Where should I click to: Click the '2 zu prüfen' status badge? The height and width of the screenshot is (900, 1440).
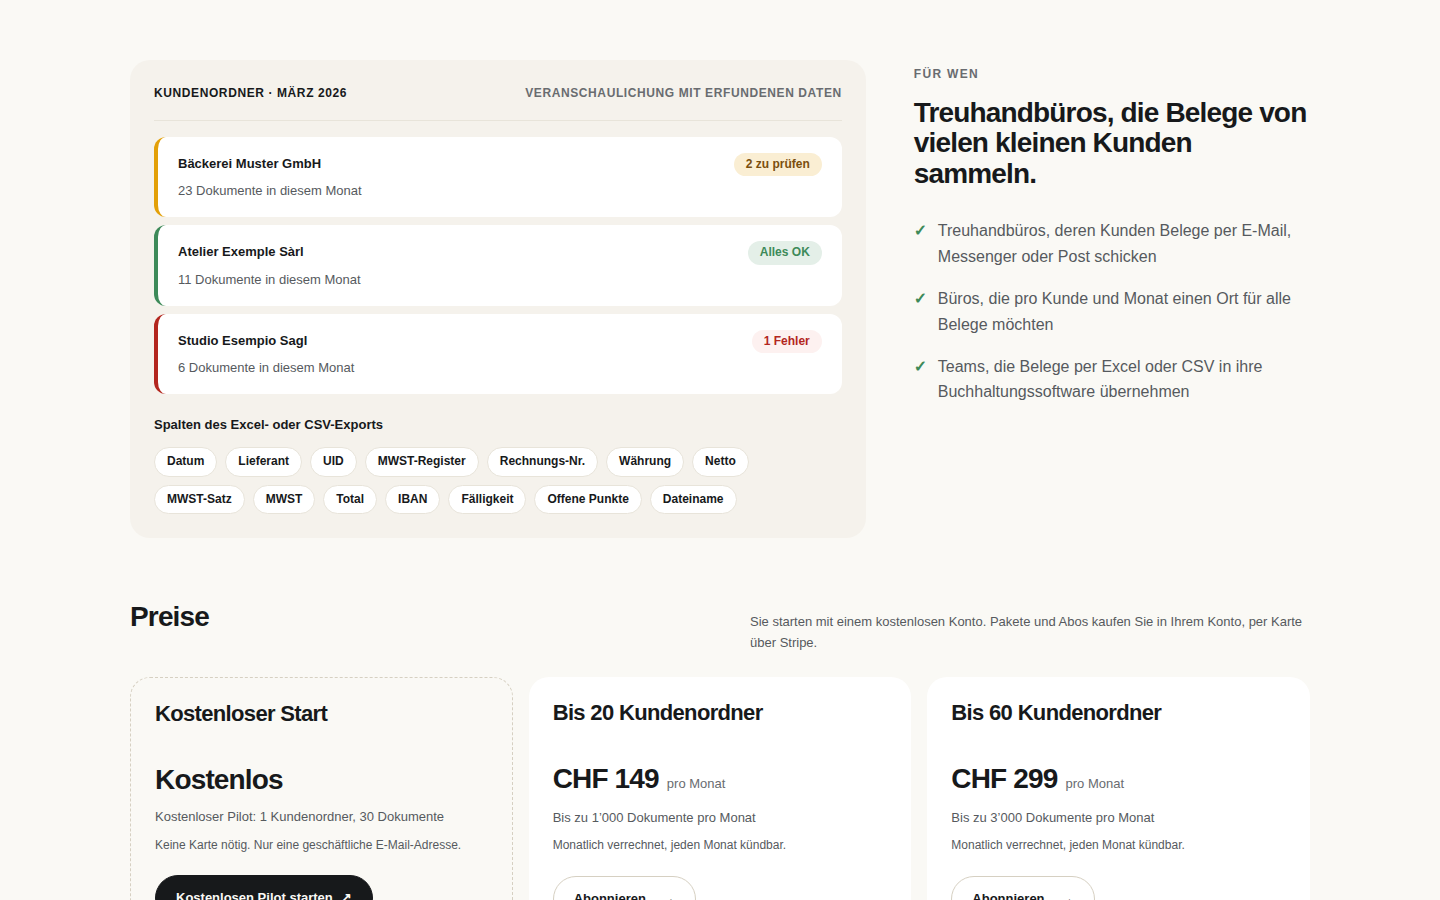pos(777,164)
